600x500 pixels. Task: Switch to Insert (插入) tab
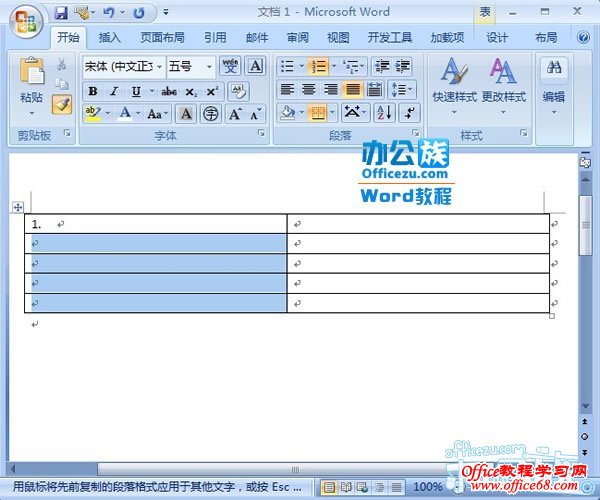click(109, 37)
